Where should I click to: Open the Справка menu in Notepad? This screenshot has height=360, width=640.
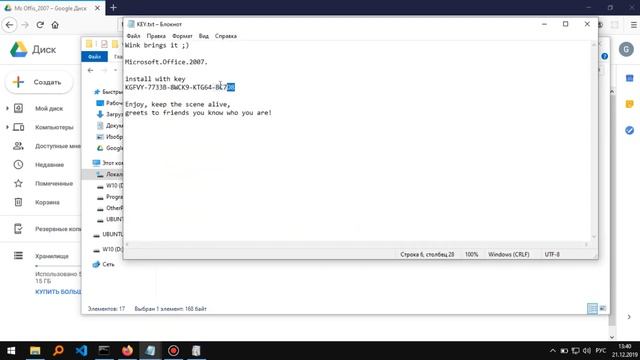pos(226,36)
